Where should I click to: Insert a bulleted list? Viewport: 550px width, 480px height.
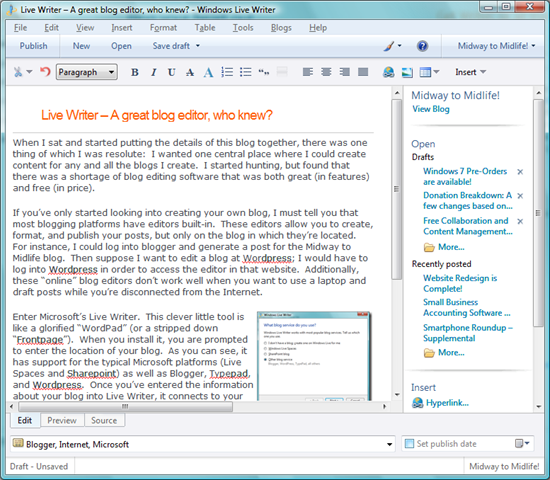pos(246,72)
